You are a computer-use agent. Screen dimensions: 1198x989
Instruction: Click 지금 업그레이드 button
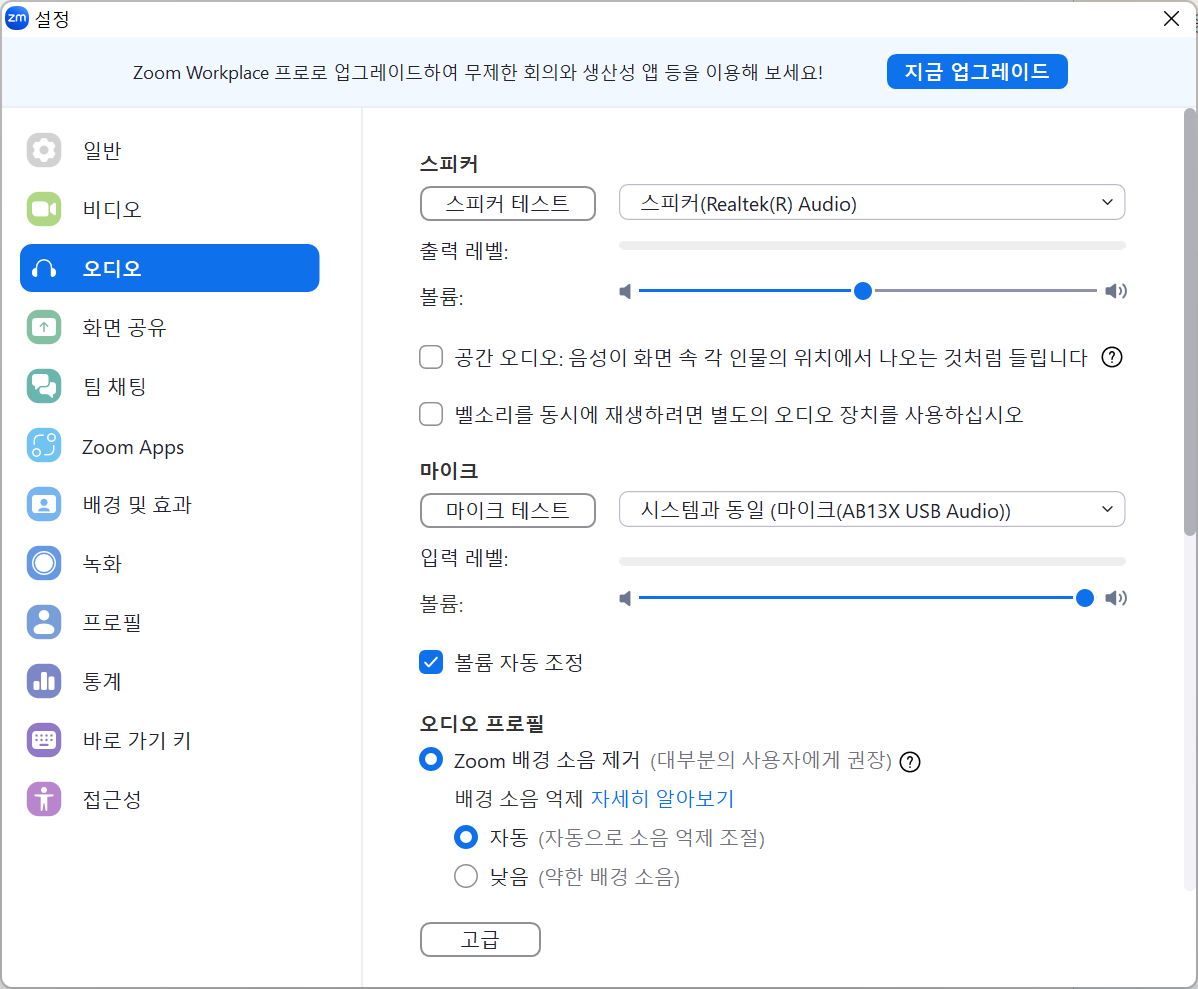tap(976, 72)
